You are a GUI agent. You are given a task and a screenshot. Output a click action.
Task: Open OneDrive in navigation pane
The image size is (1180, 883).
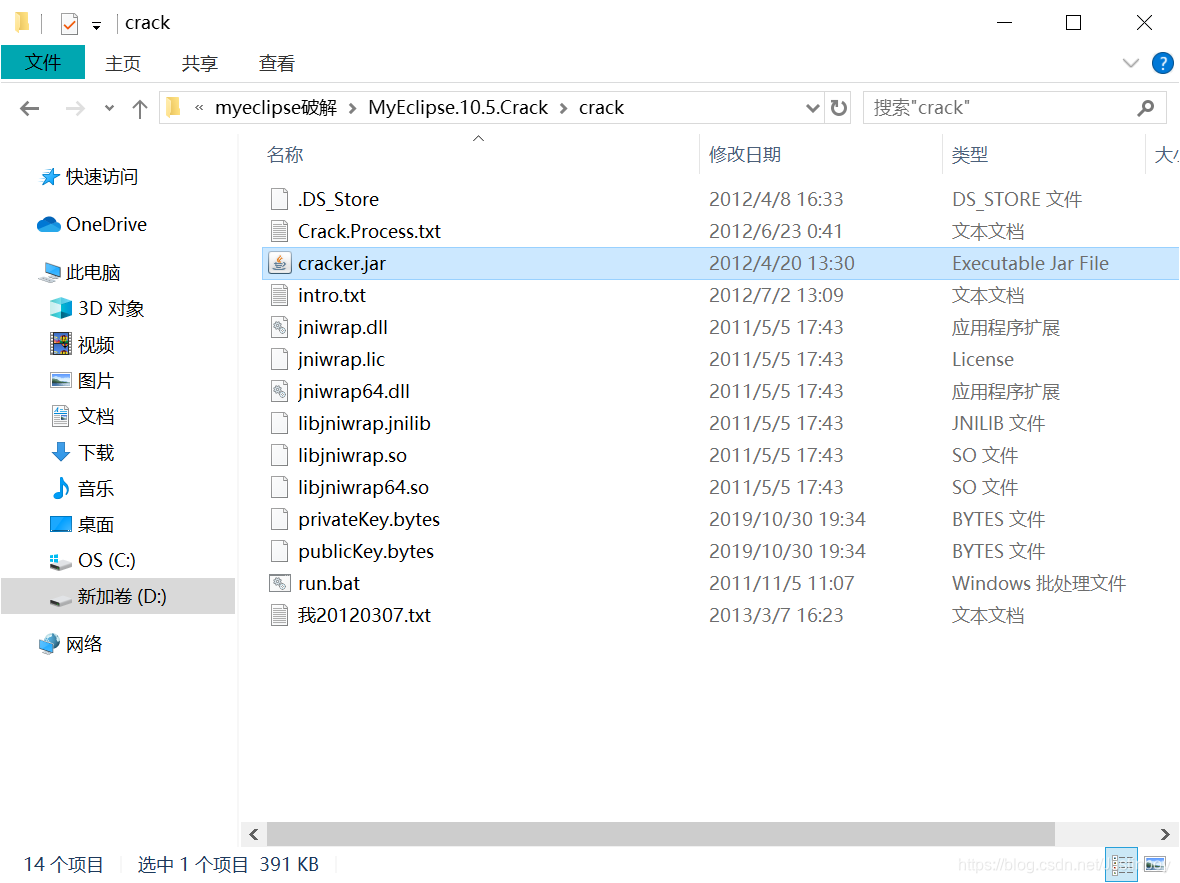92,224
